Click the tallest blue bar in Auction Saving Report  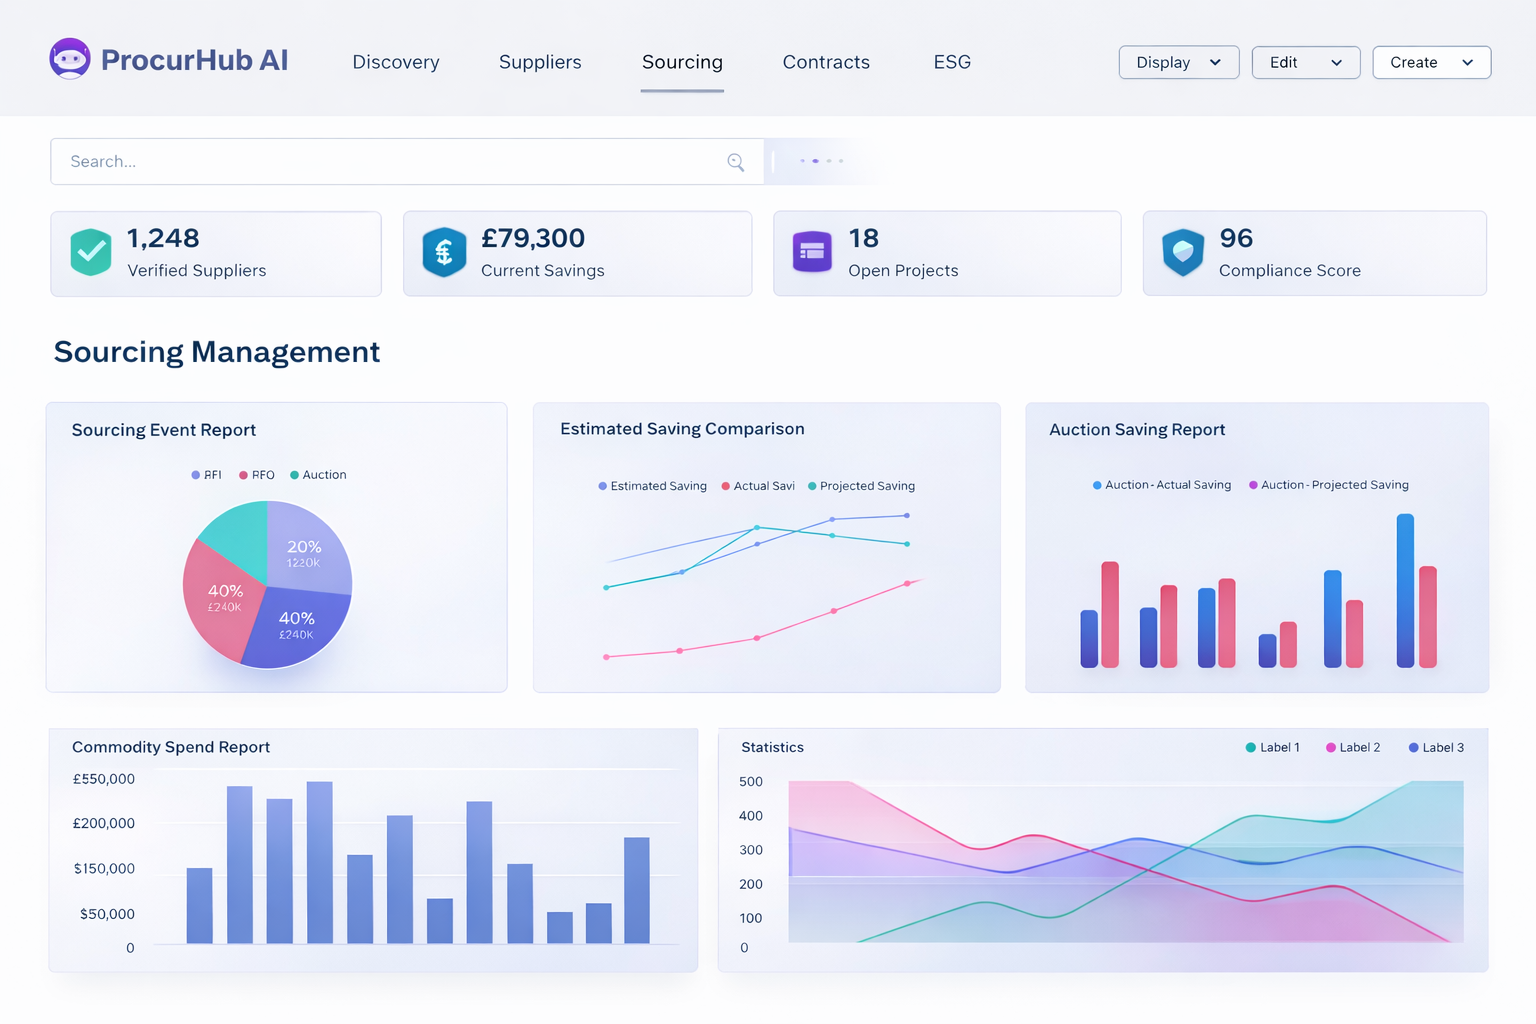coord(1405,590)
